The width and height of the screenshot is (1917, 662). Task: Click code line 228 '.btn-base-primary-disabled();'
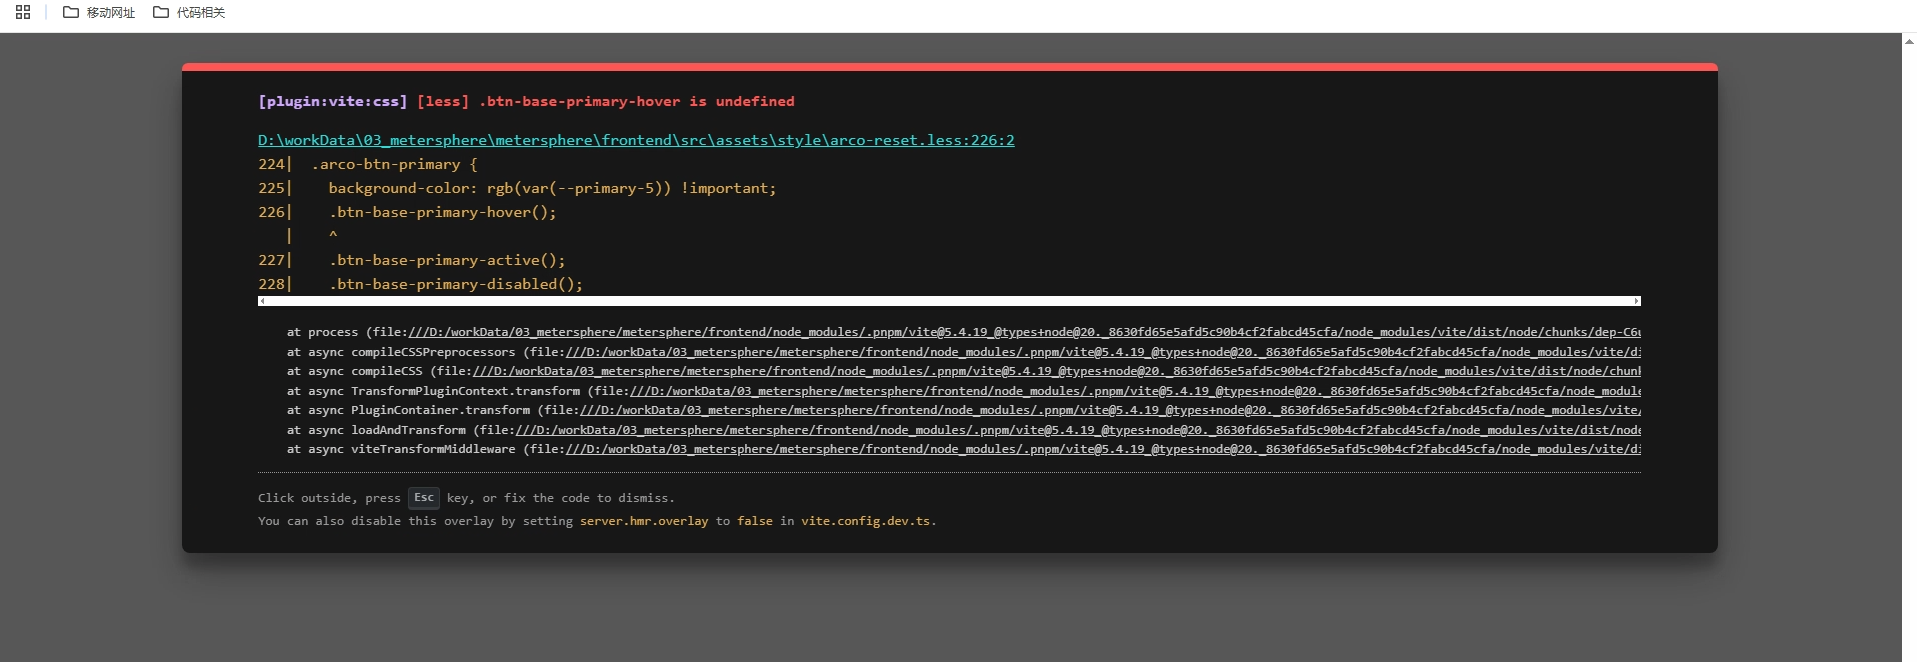pos(456,284)
